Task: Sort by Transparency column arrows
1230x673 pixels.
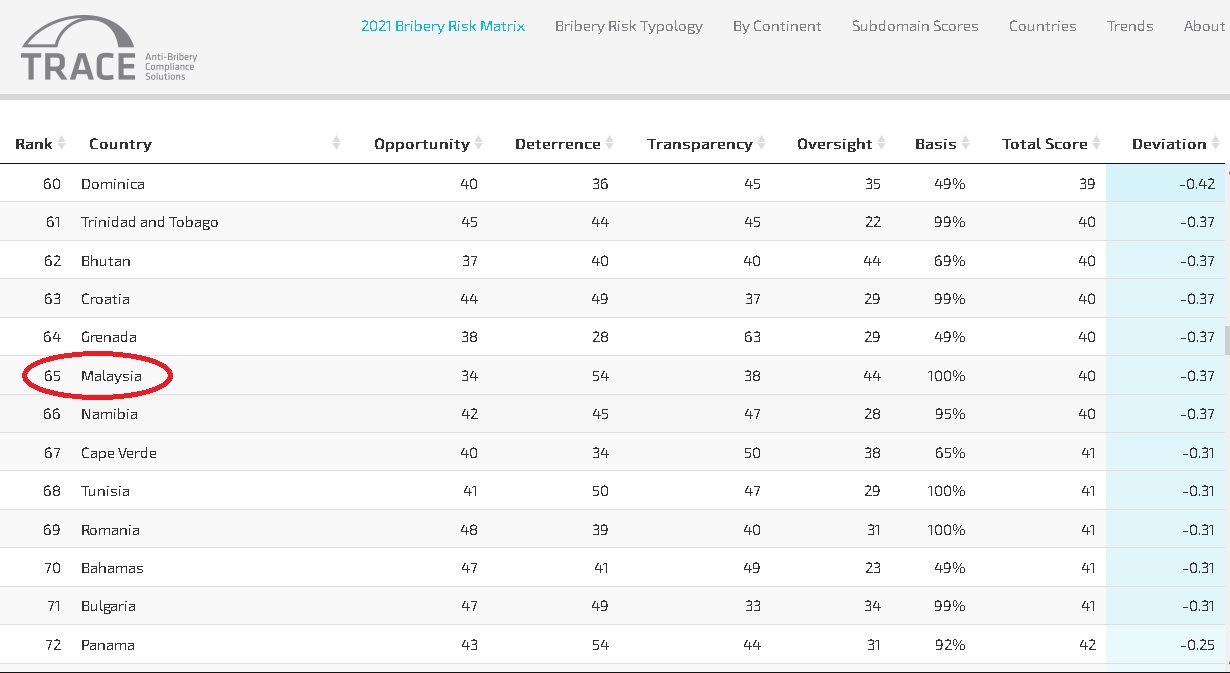Action: 762,144
